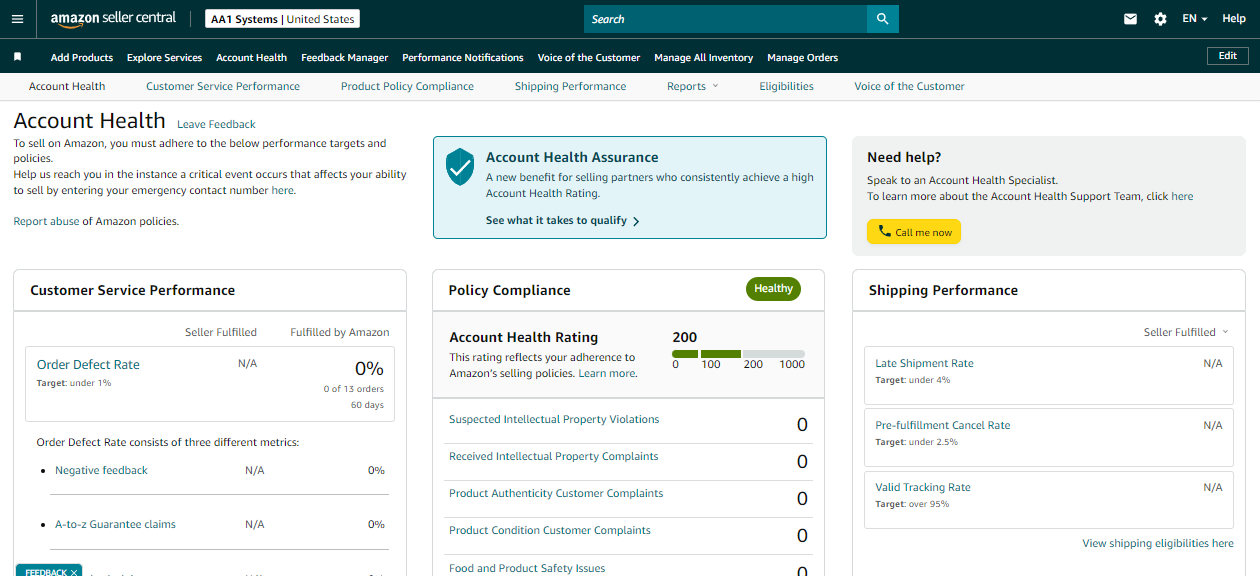Click the AA1 Systems United States selector
This screenshot has width=1260, height=576.
[x=281, y=19]
